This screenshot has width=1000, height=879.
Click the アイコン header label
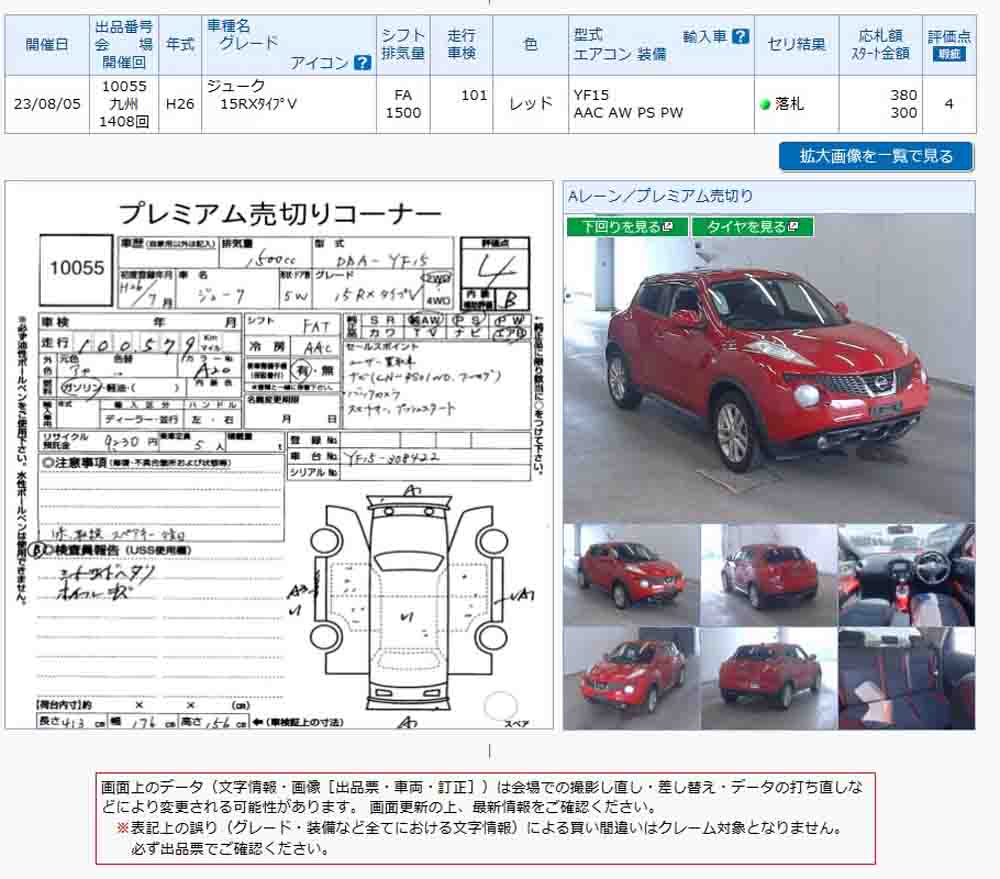coord(319,63)
